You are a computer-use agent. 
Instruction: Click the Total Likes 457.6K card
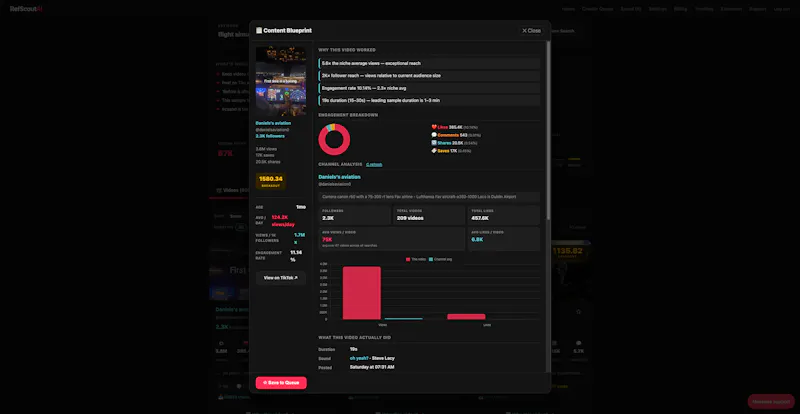click(504, 215)
